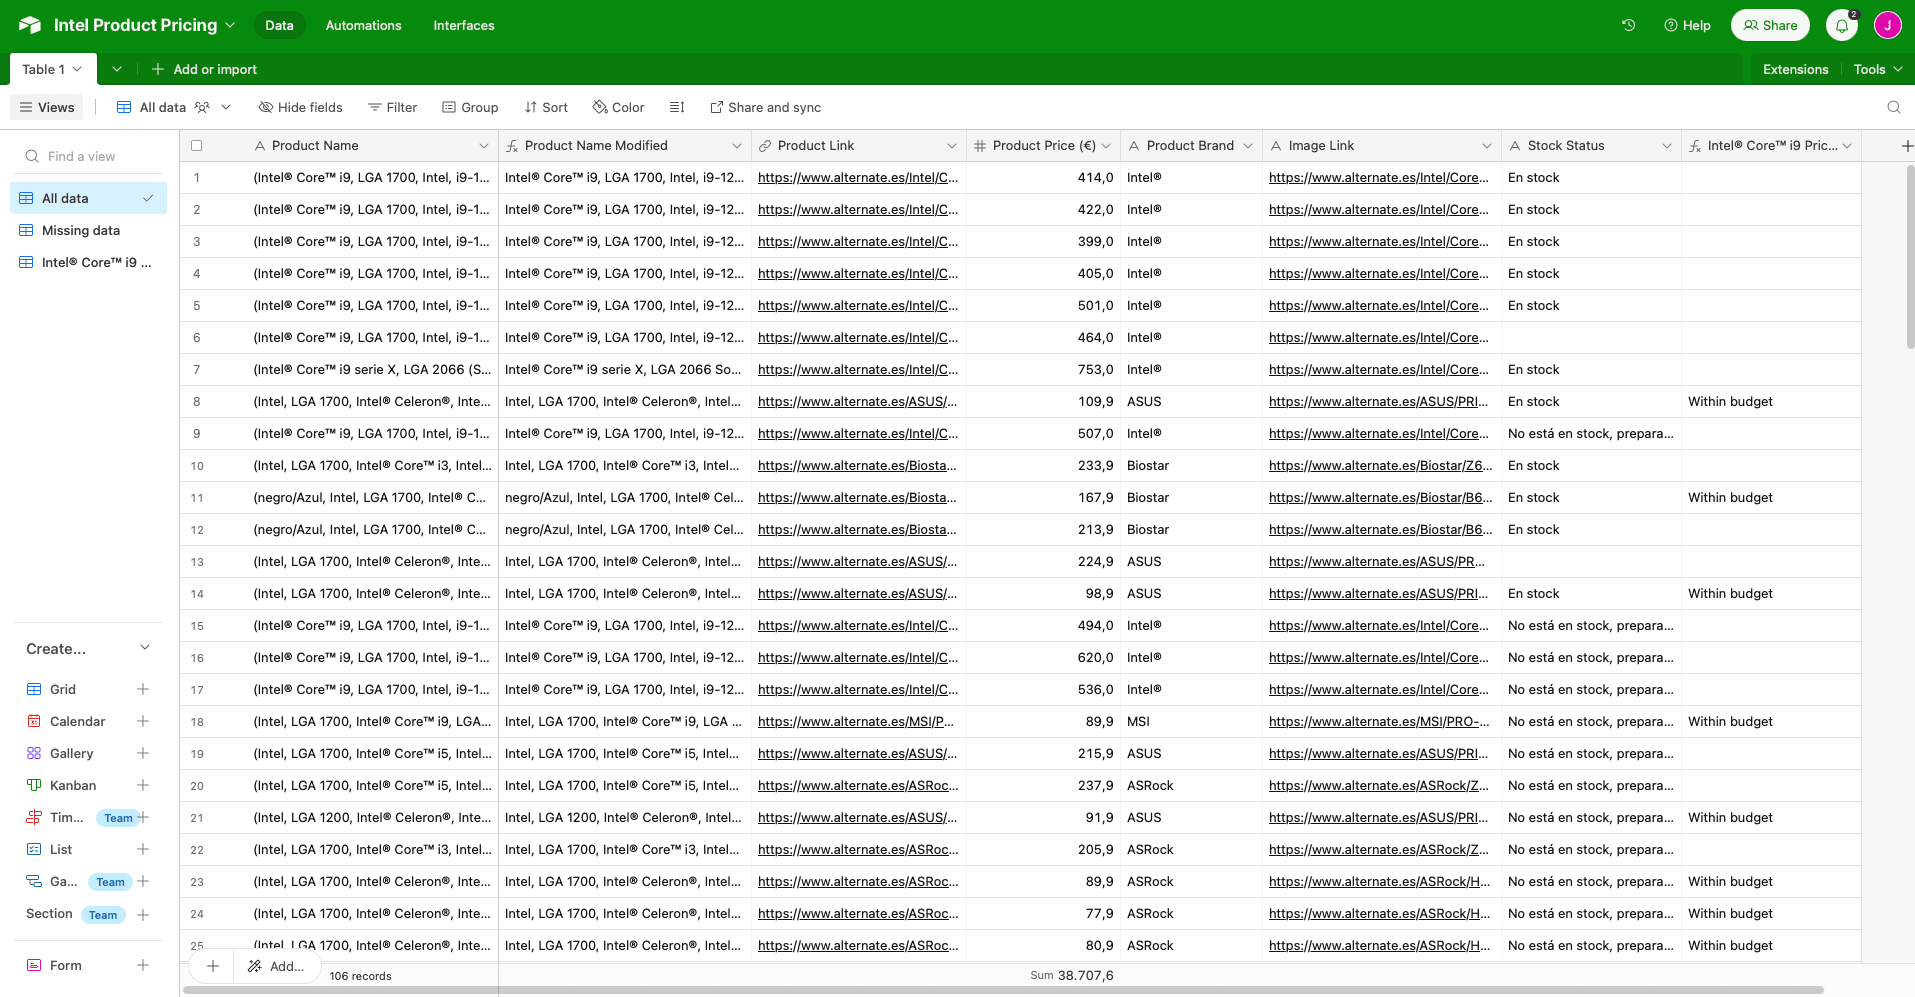The image size is (1915, 997).
Task: Add a new Grid view plus
Action: click(x=143, y=689)
